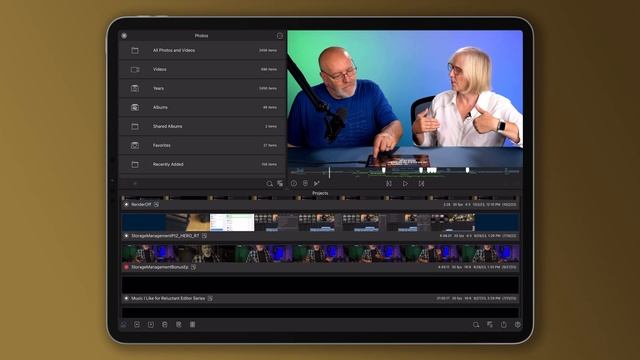This screenshot has width=640, height=360.
Task: Open the Years folder
Action: click(202, 88)
